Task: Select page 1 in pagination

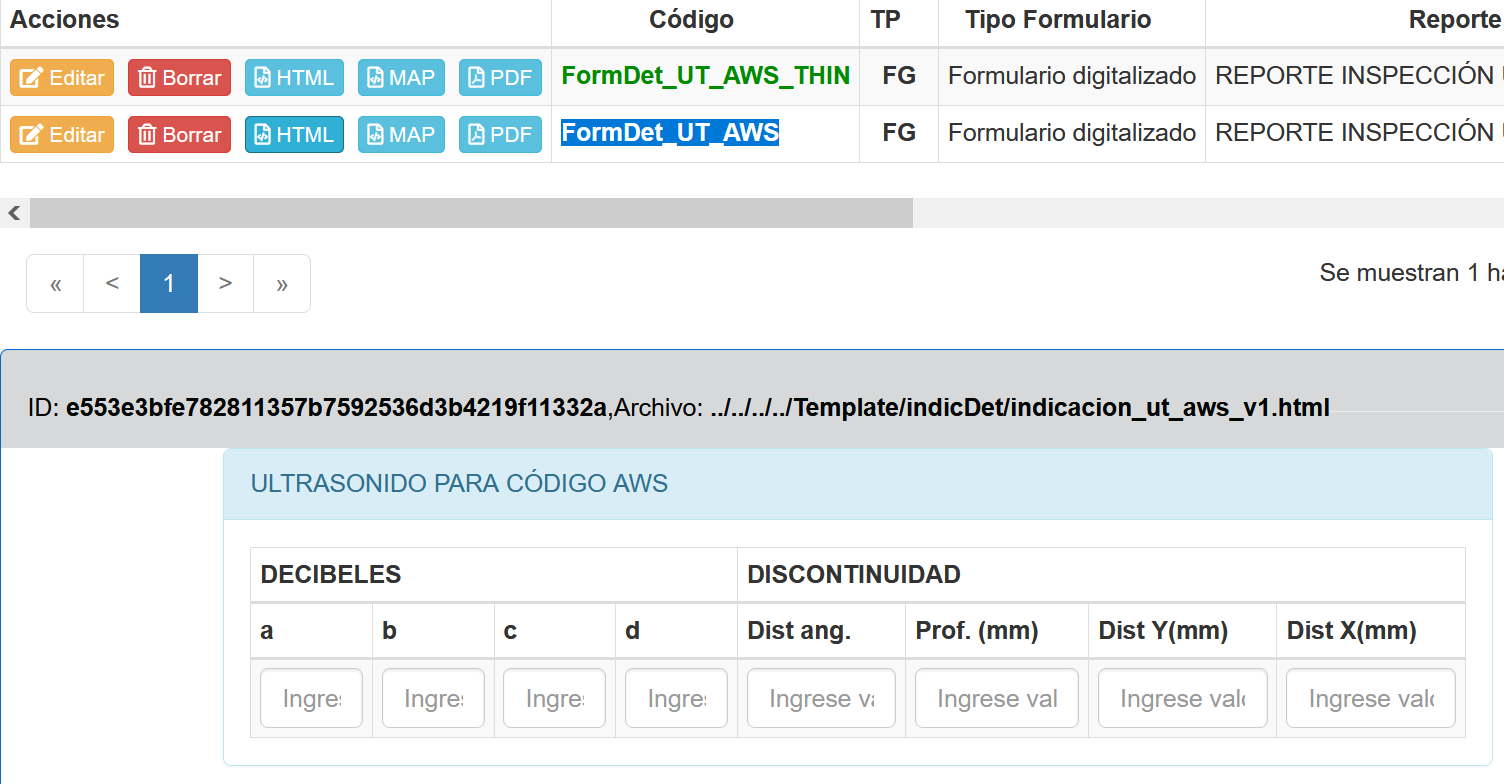Action: (x=169, y=284)
